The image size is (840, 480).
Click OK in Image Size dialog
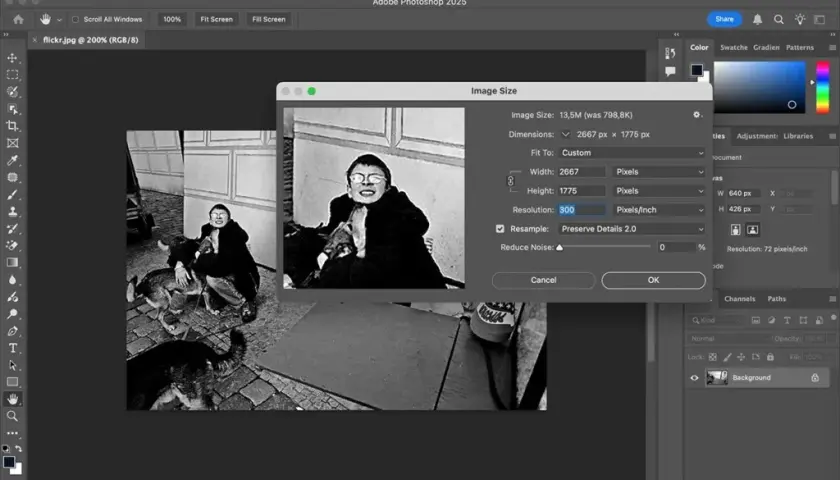(x=654, y=280)
